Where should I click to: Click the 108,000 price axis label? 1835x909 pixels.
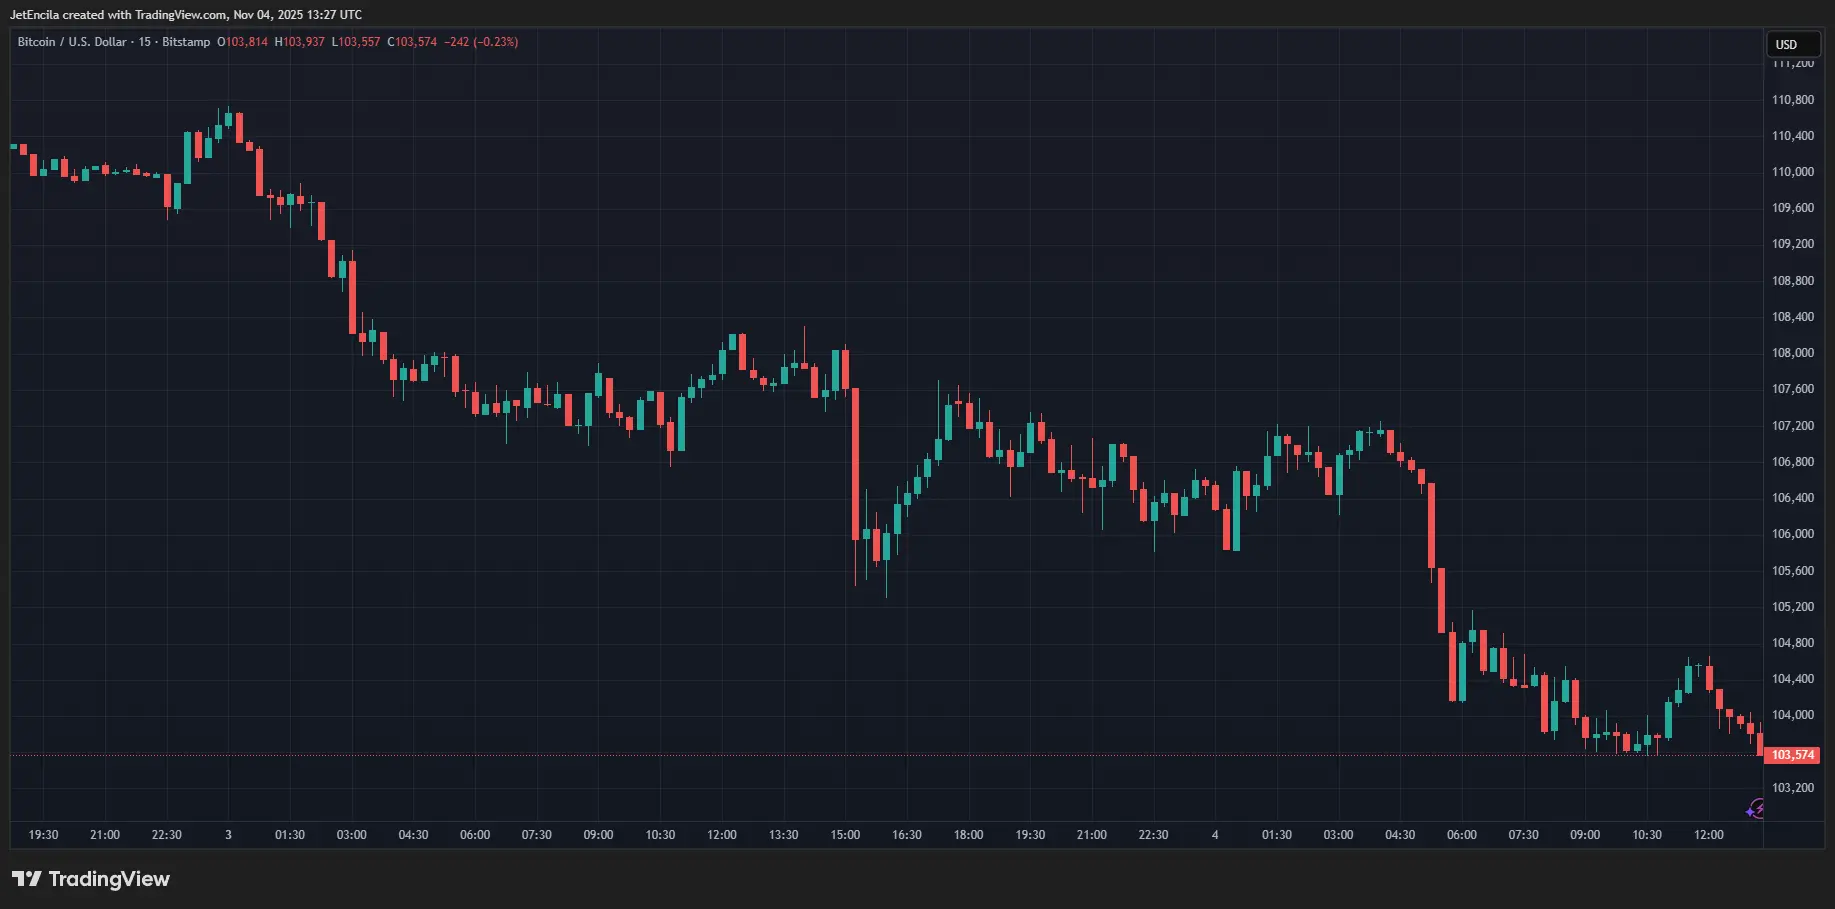pos(1793,353)
